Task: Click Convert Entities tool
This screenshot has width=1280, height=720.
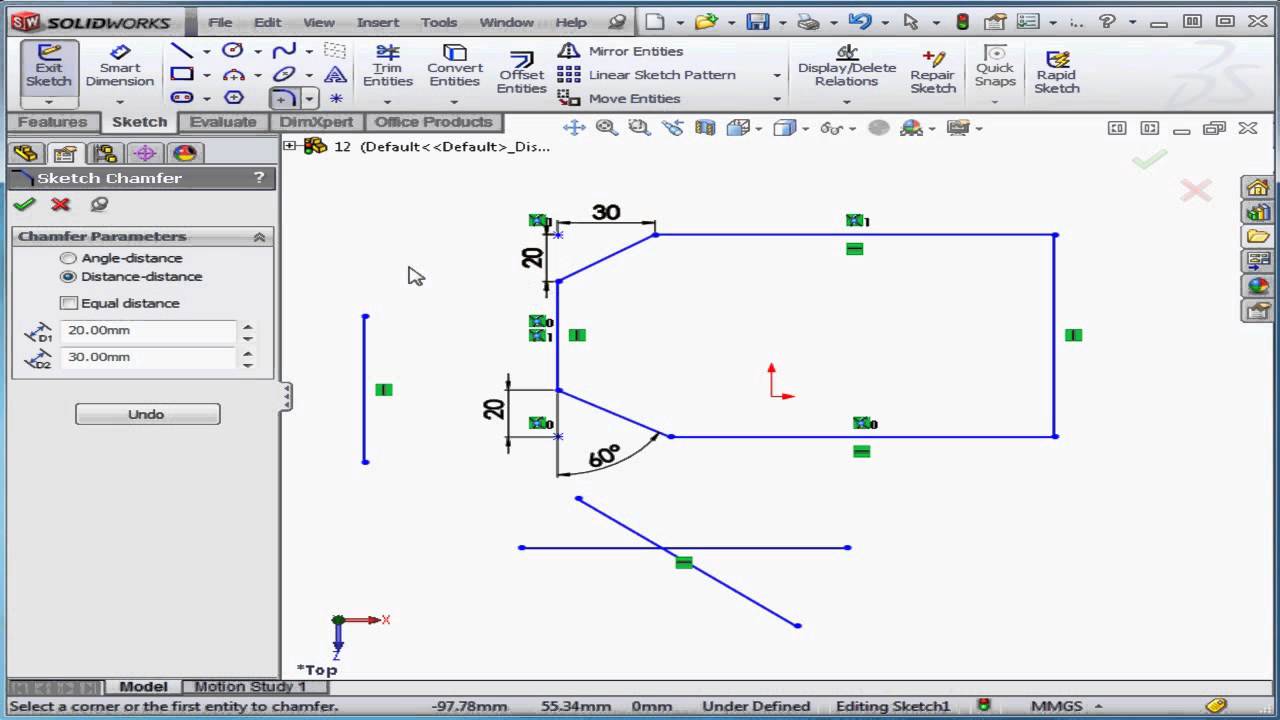Action: [454, 66]
